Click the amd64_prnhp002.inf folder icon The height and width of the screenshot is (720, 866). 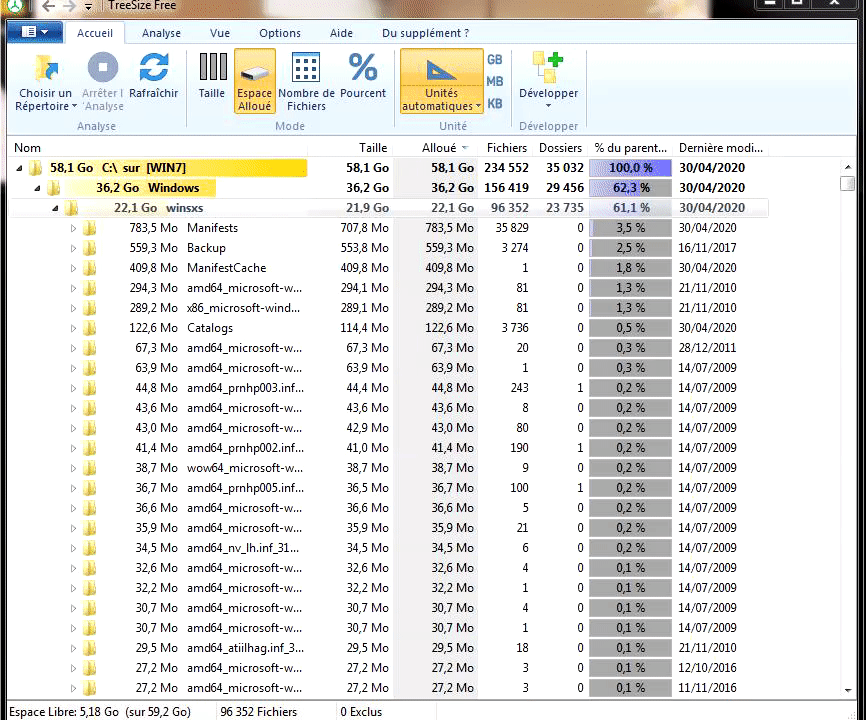tap(89, 448)
